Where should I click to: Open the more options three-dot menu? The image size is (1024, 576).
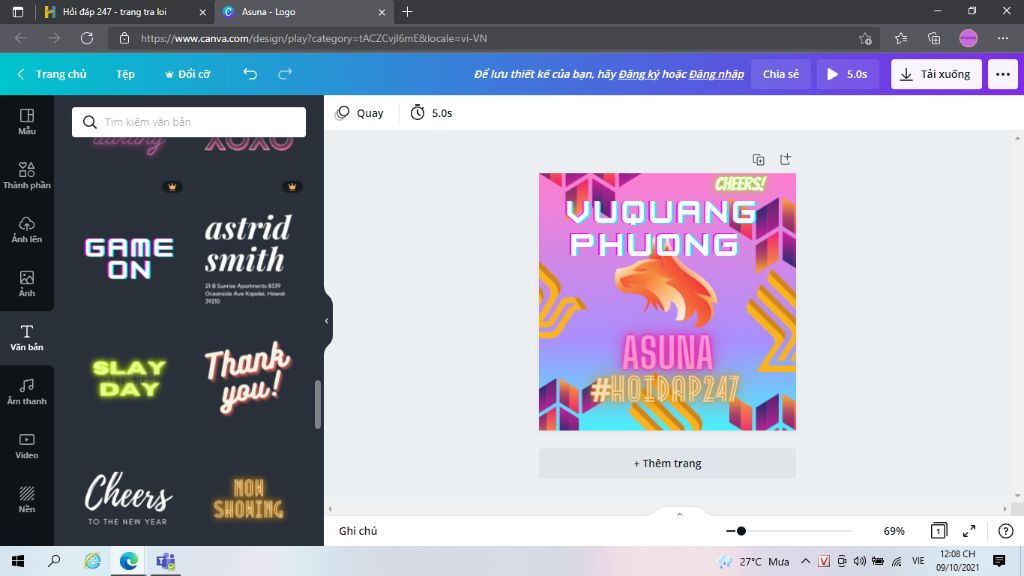tap(1003, 74)
